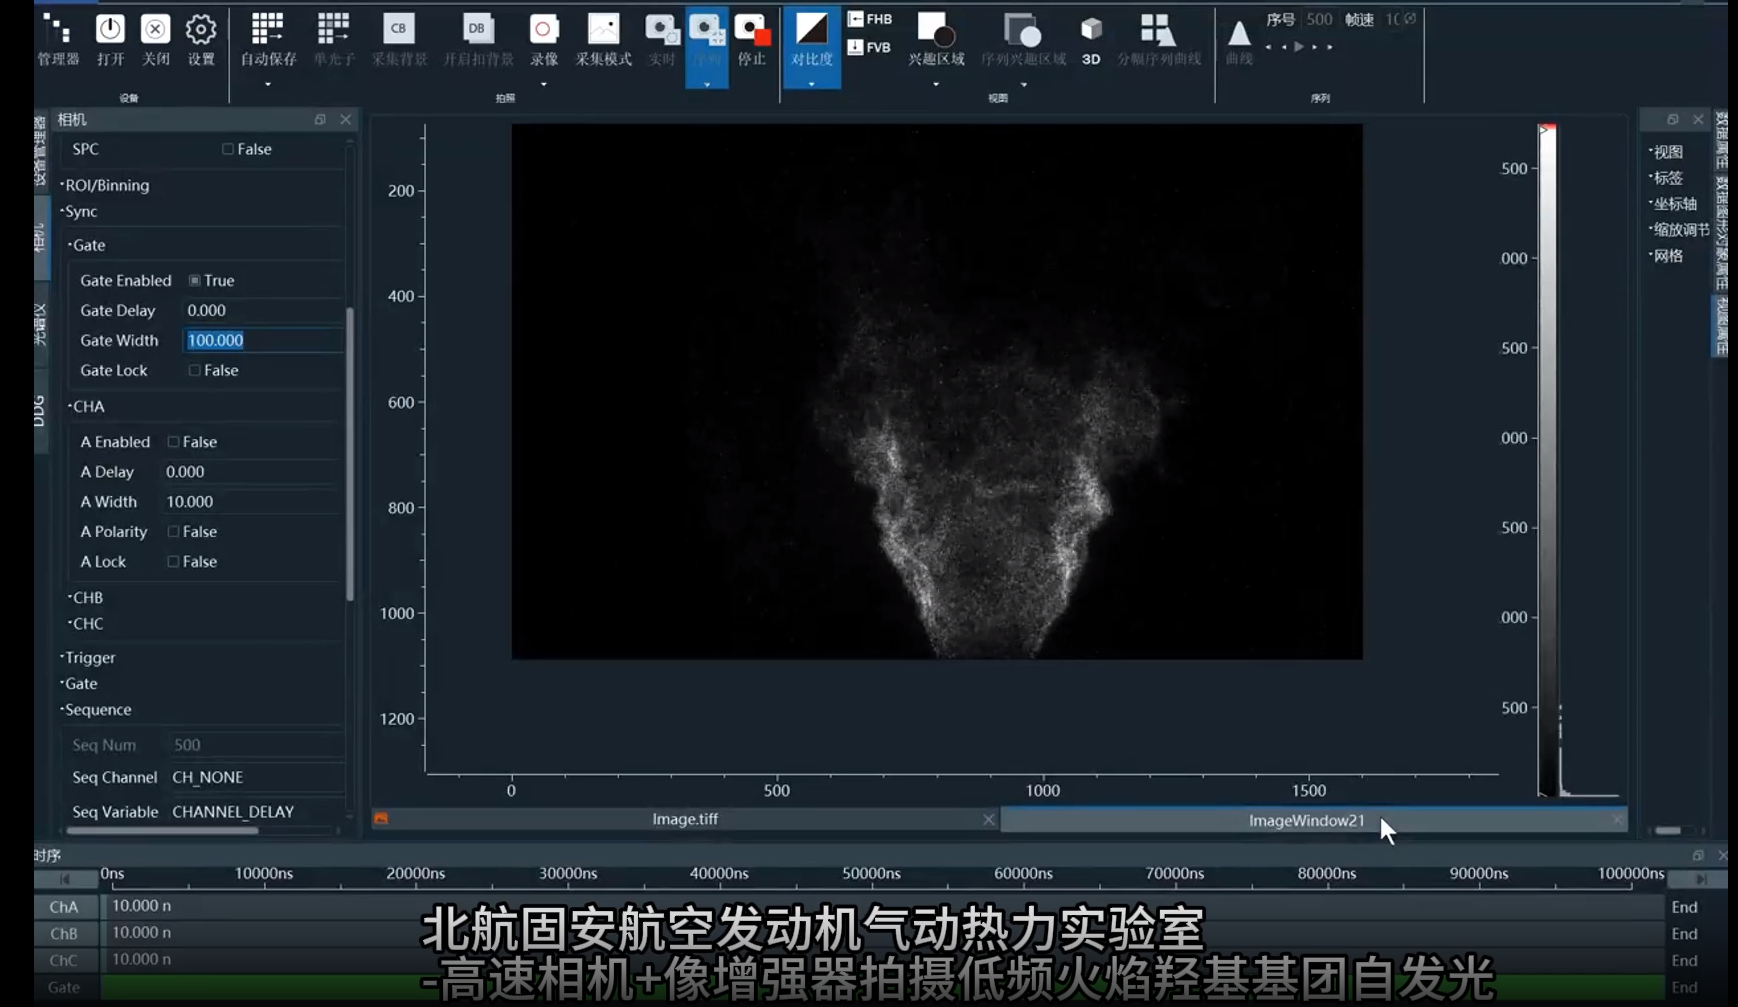
Task: Click the FHB flip horizontal button
Action: (870, 19)
